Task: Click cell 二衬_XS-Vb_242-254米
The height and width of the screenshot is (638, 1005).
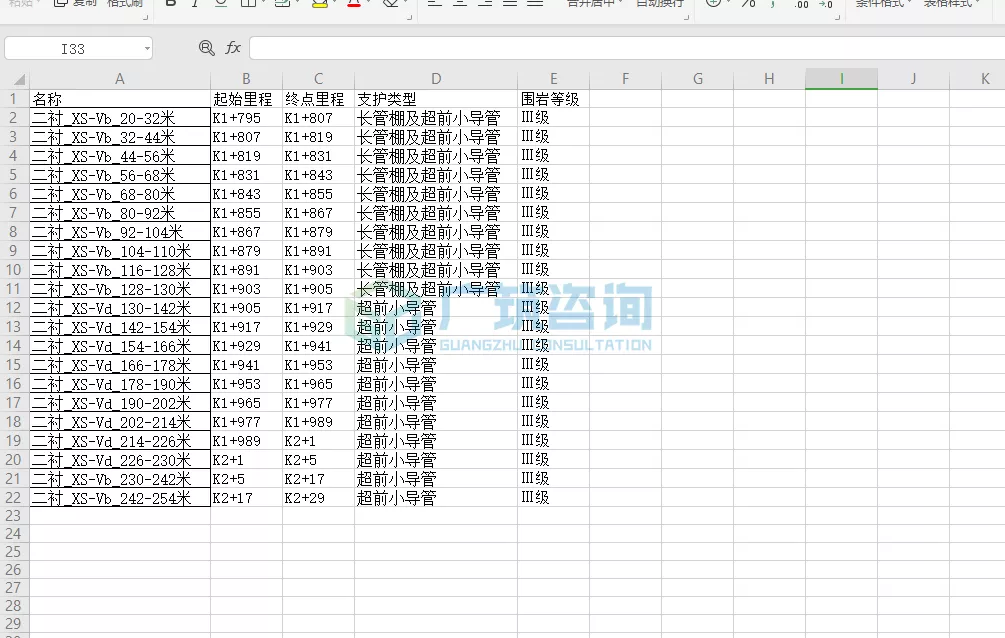Action: (120, 498)
